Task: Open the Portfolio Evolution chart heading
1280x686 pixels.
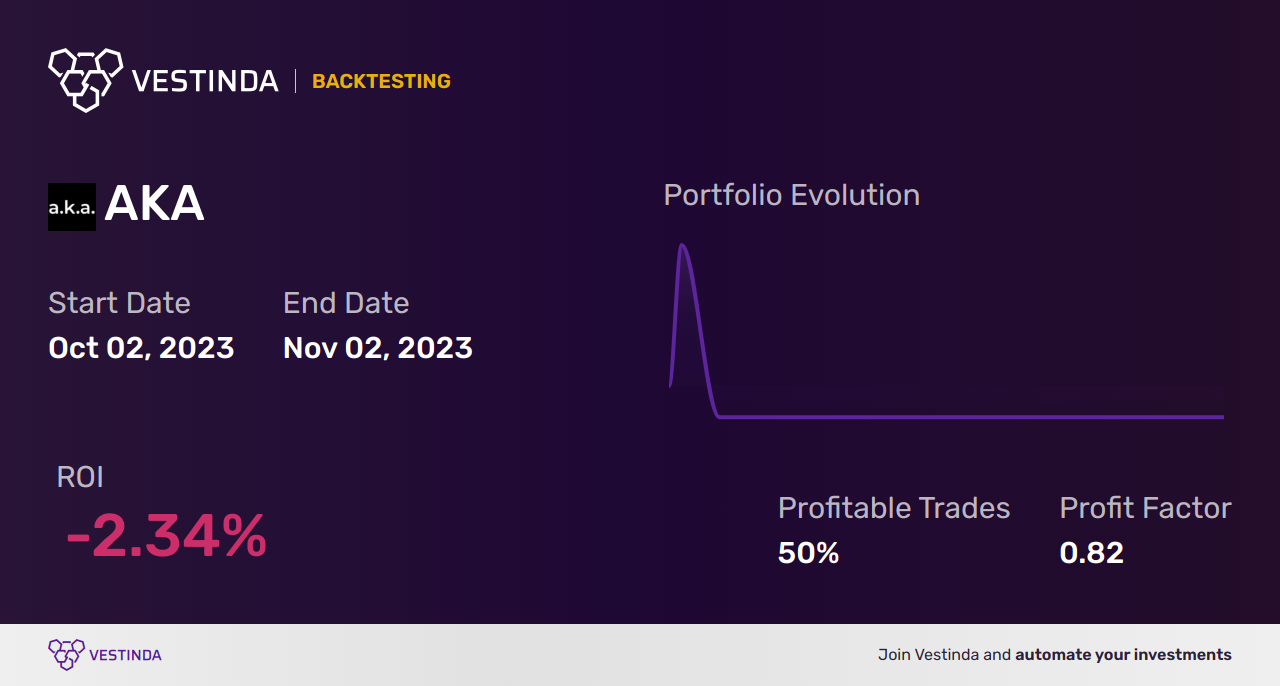Action: pos(792,195)
